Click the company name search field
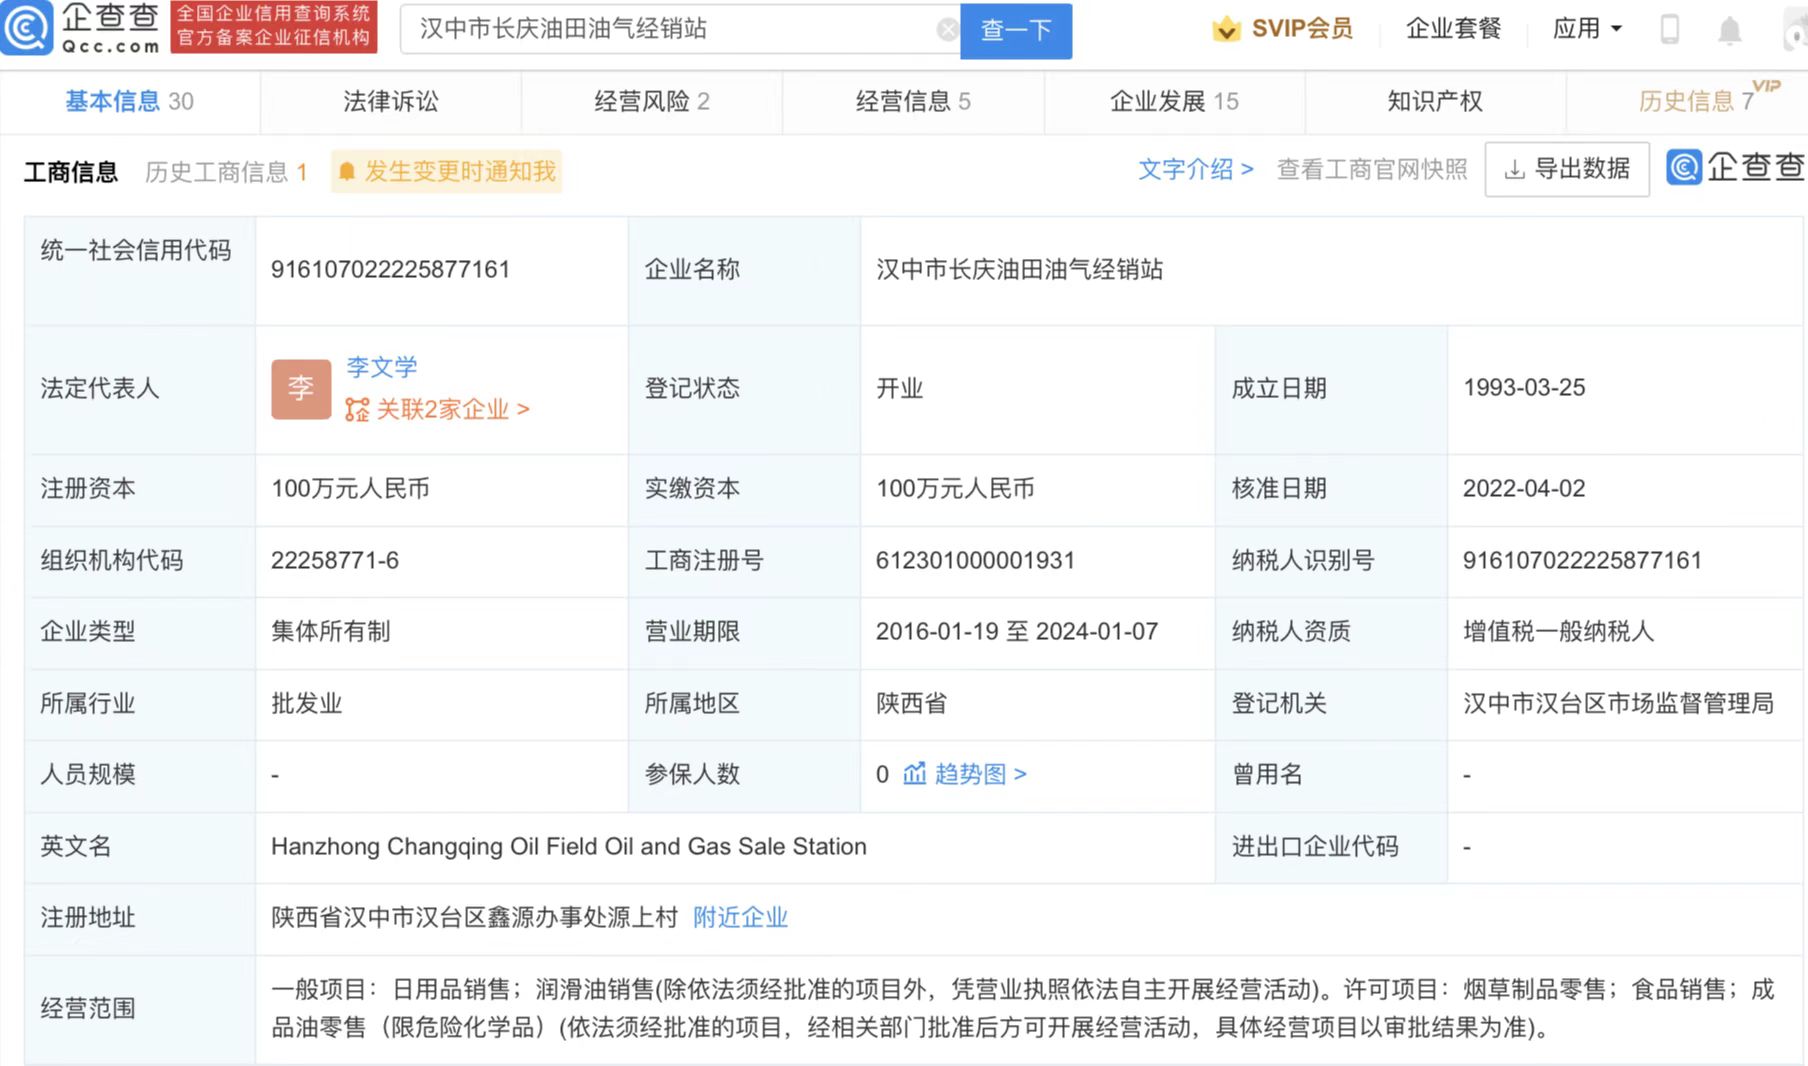 tap(670, 29)
